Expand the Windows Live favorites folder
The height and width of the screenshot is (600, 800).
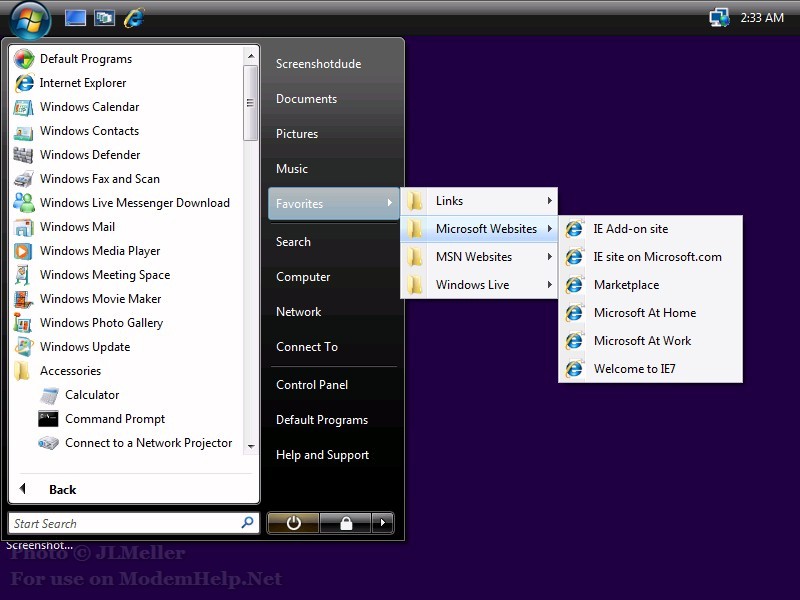tap(479, 285)
